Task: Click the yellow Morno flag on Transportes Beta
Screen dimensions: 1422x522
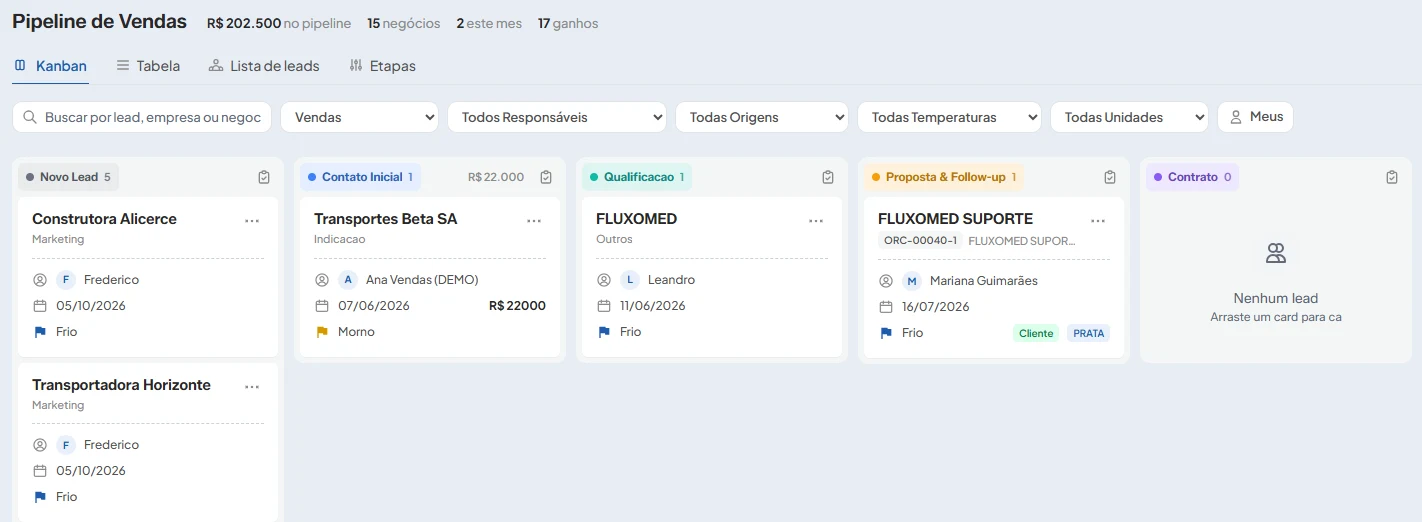Action: coord(322,332)
